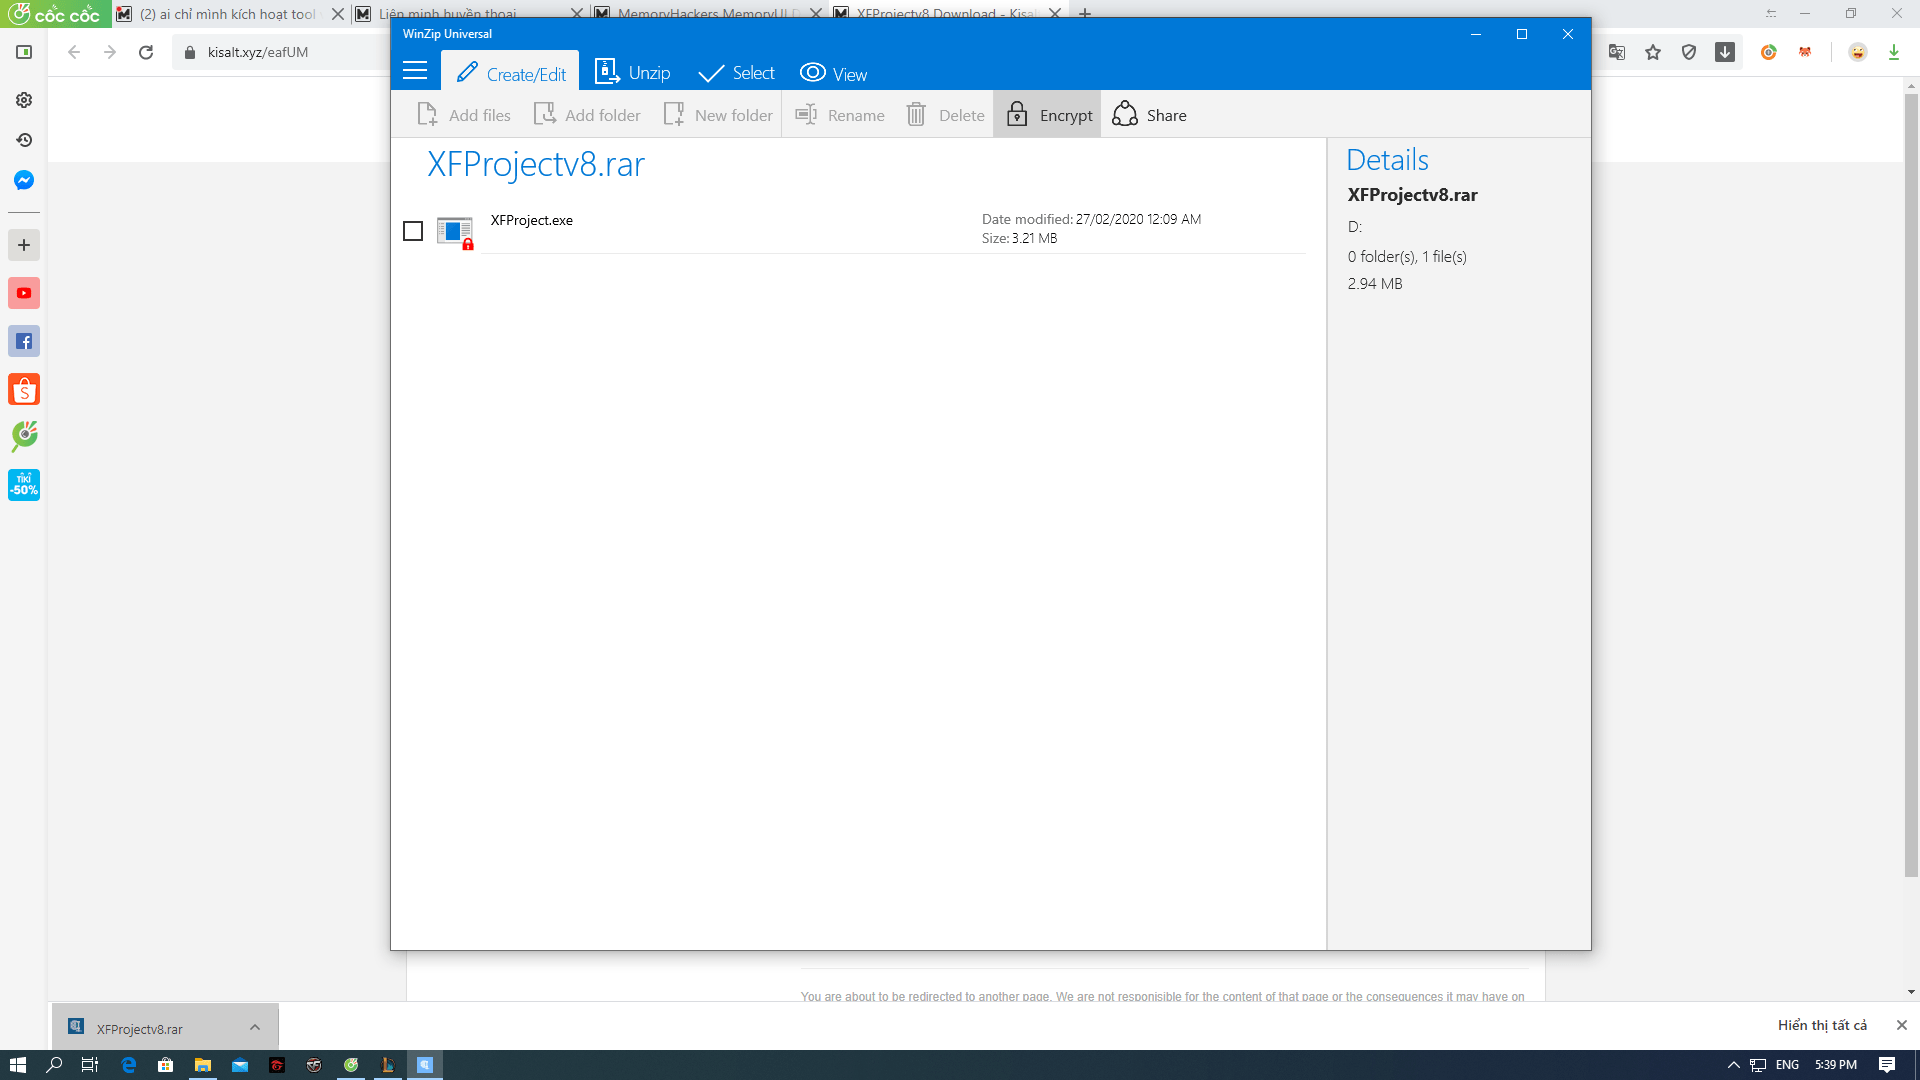Click the Details heading in side panel
Screen dimensions: 1920x1080
coord(1387,160)
